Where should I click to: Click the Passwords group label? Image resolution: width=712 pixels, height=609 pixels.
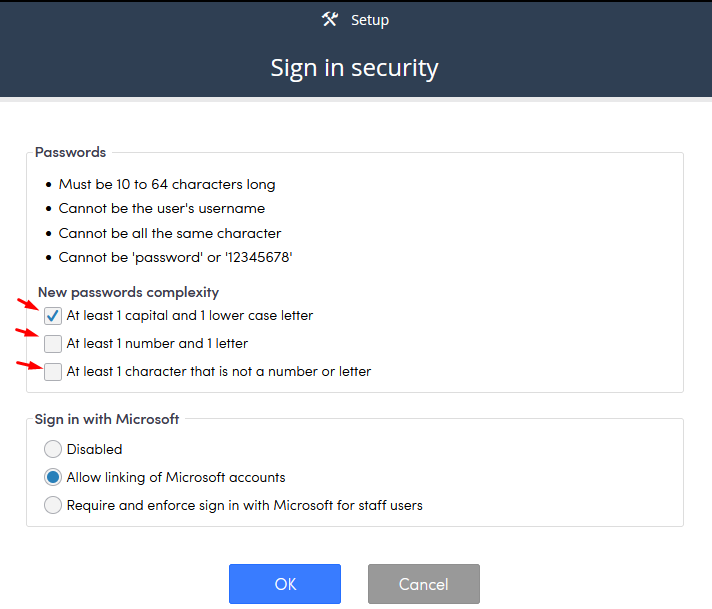click(x=70, y=152)
